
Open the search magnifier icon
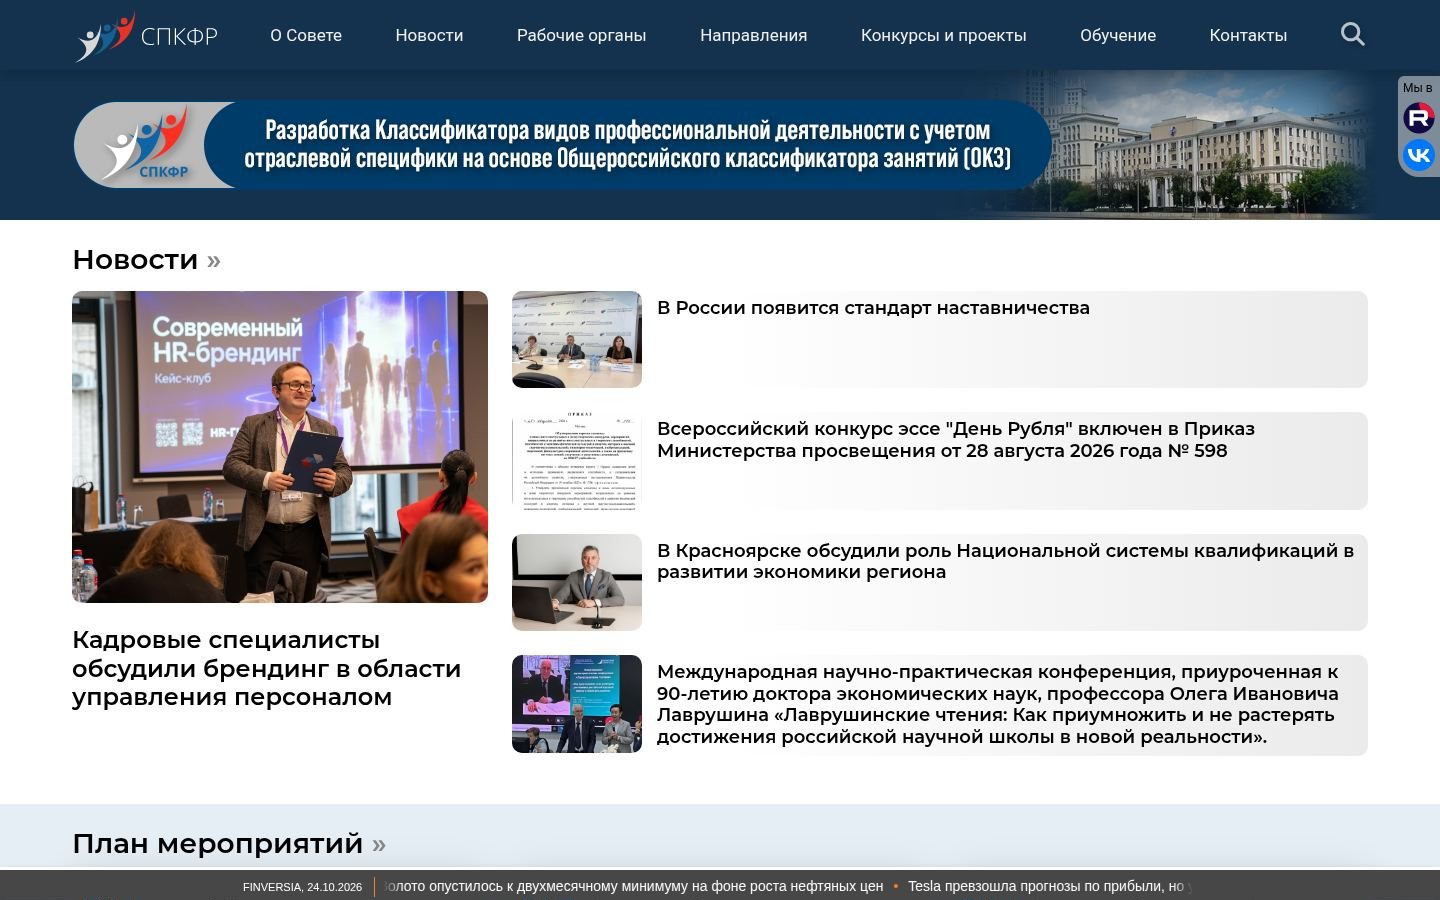1352,35
